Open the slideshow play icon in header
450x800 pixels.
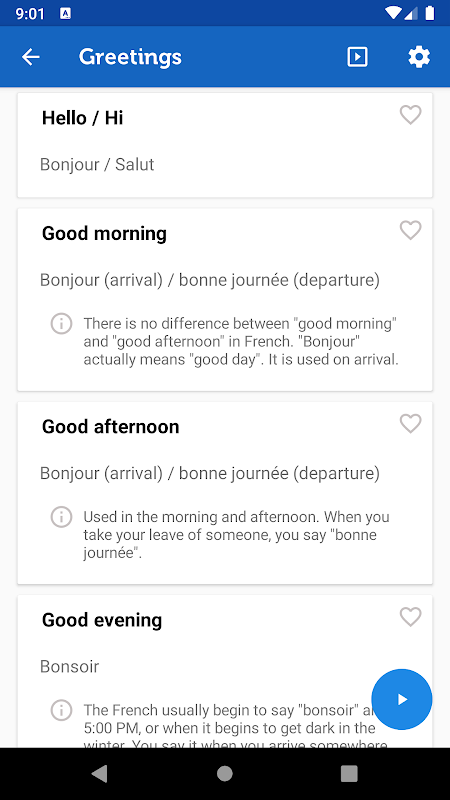tap(357, 57)
